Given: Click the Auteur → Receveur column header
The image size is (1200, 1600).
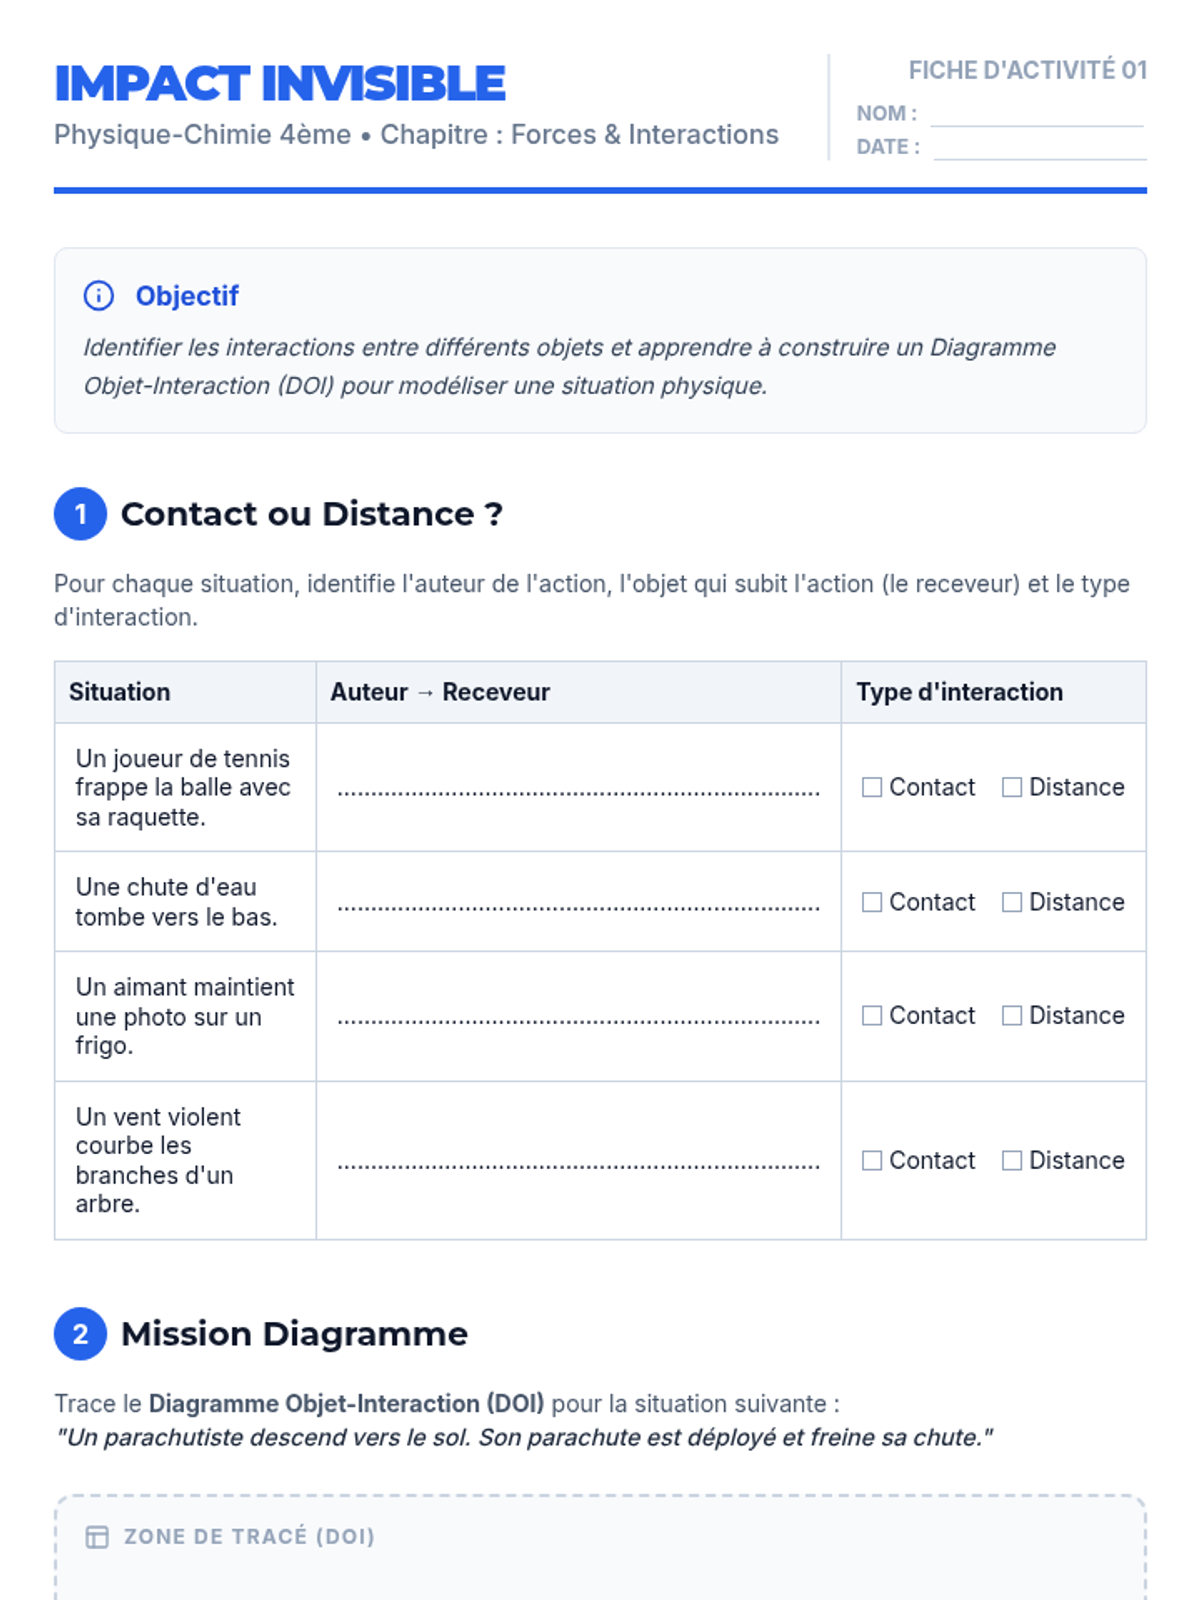Looking at the screenshot, I should 440,692.
